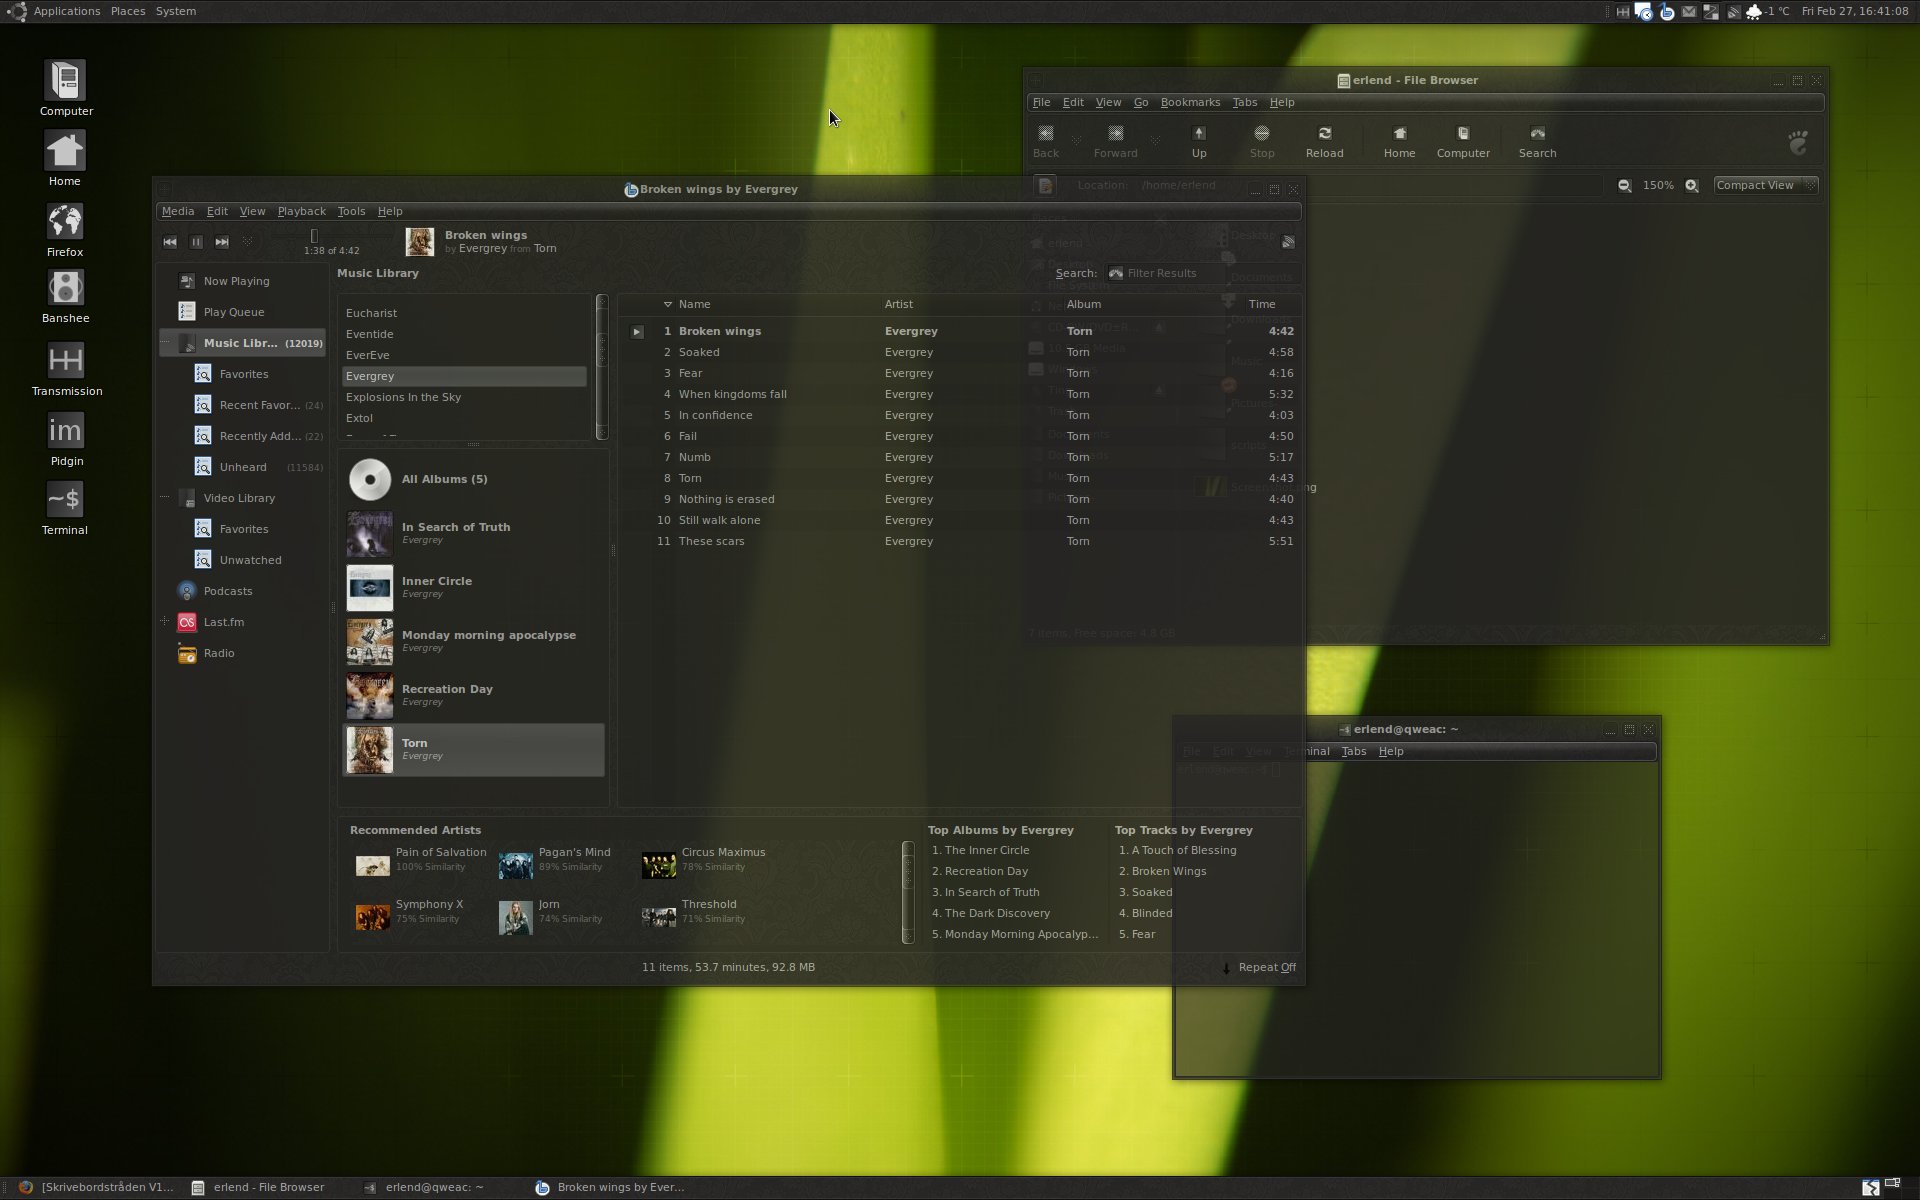The height and width of the screenshot is (1200, 1920).
Task: Skip to the next track
Action: [x=222, y=242]
